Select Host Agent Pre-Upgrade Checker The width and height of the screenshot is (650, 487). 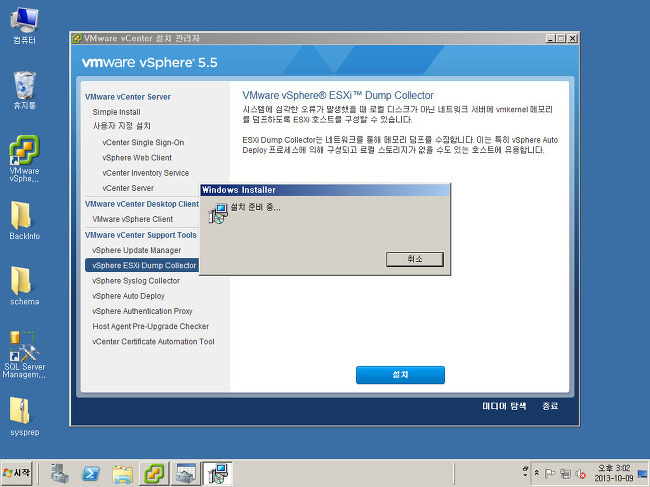point(150,326)
